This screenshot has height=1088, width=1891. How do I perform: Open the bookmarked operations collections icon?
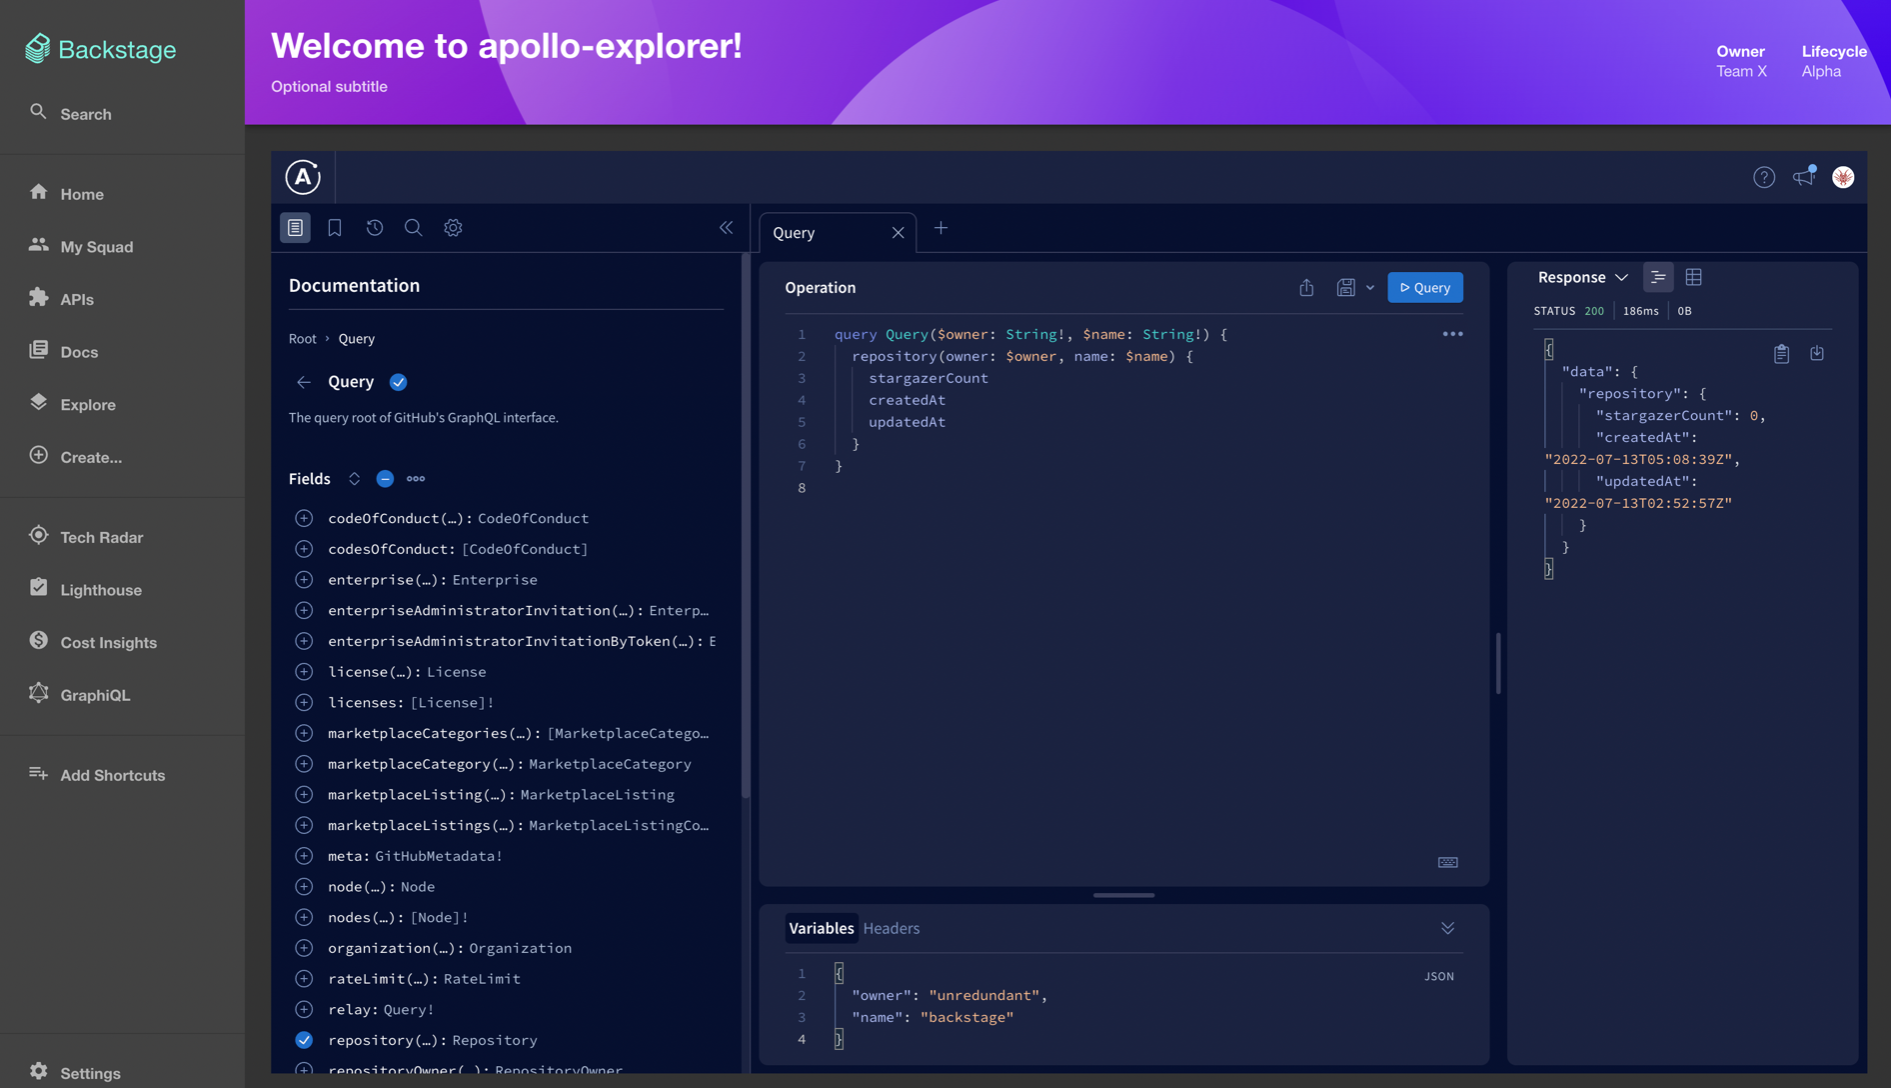tap(335, 228)
